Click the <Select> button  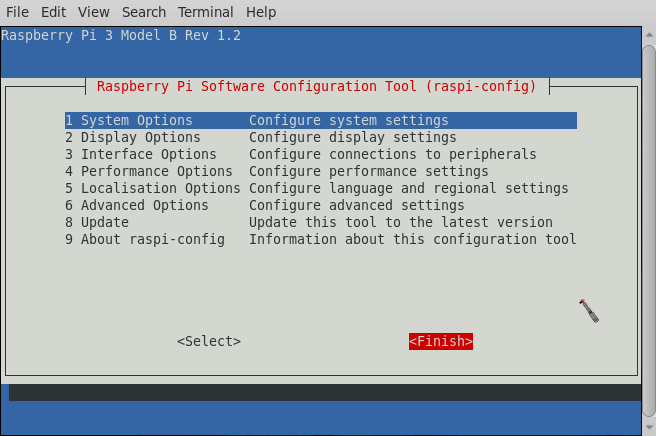209,341
